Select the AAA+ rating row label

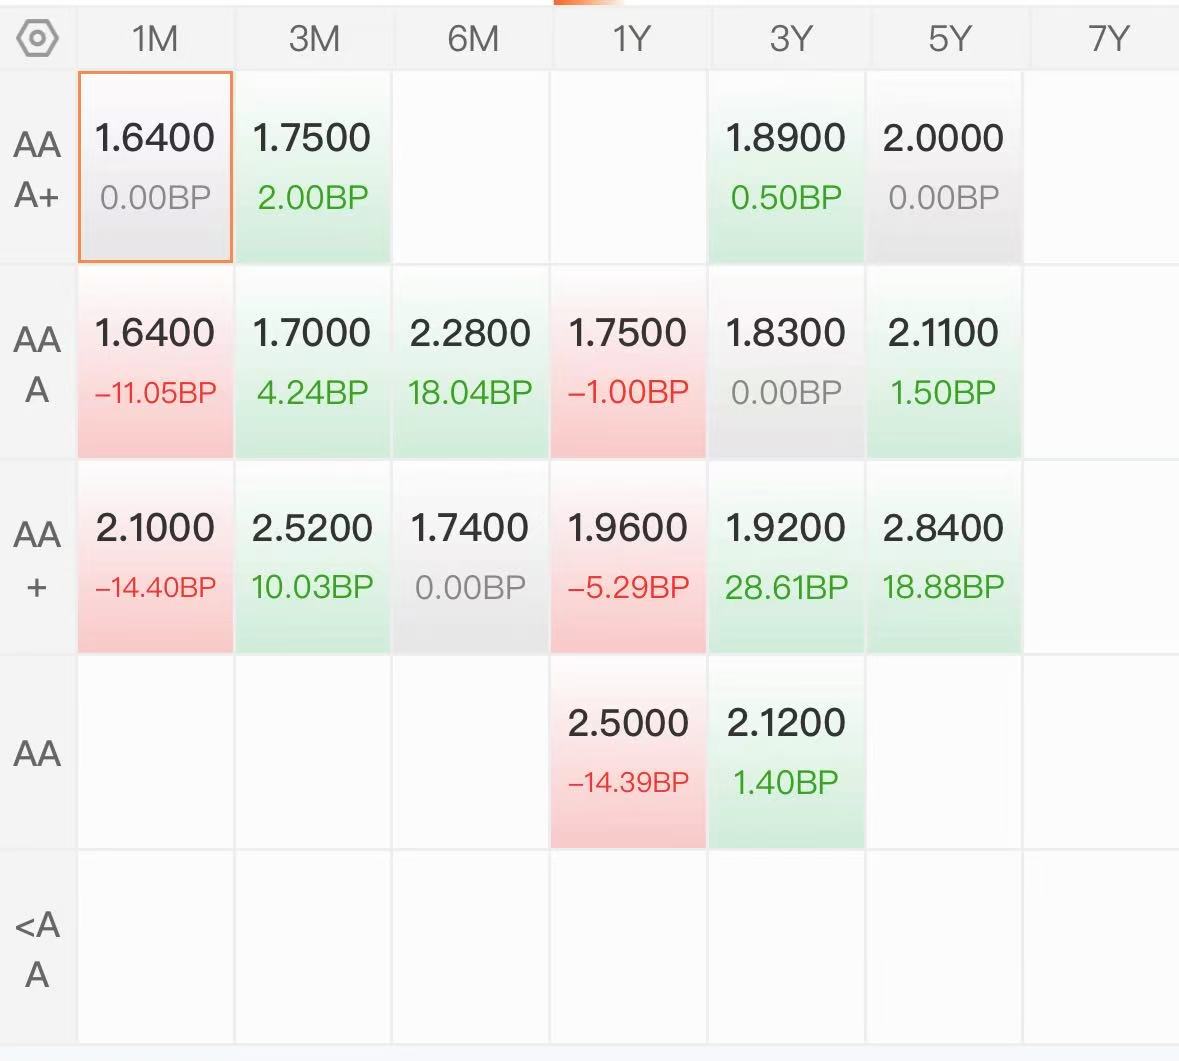(x=37, y=168)
